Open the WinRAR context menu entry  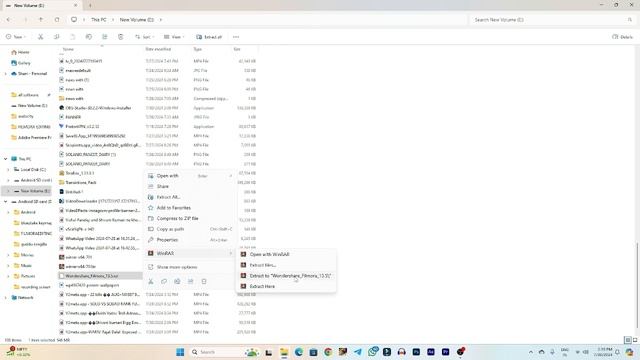[x=190, y=253]
